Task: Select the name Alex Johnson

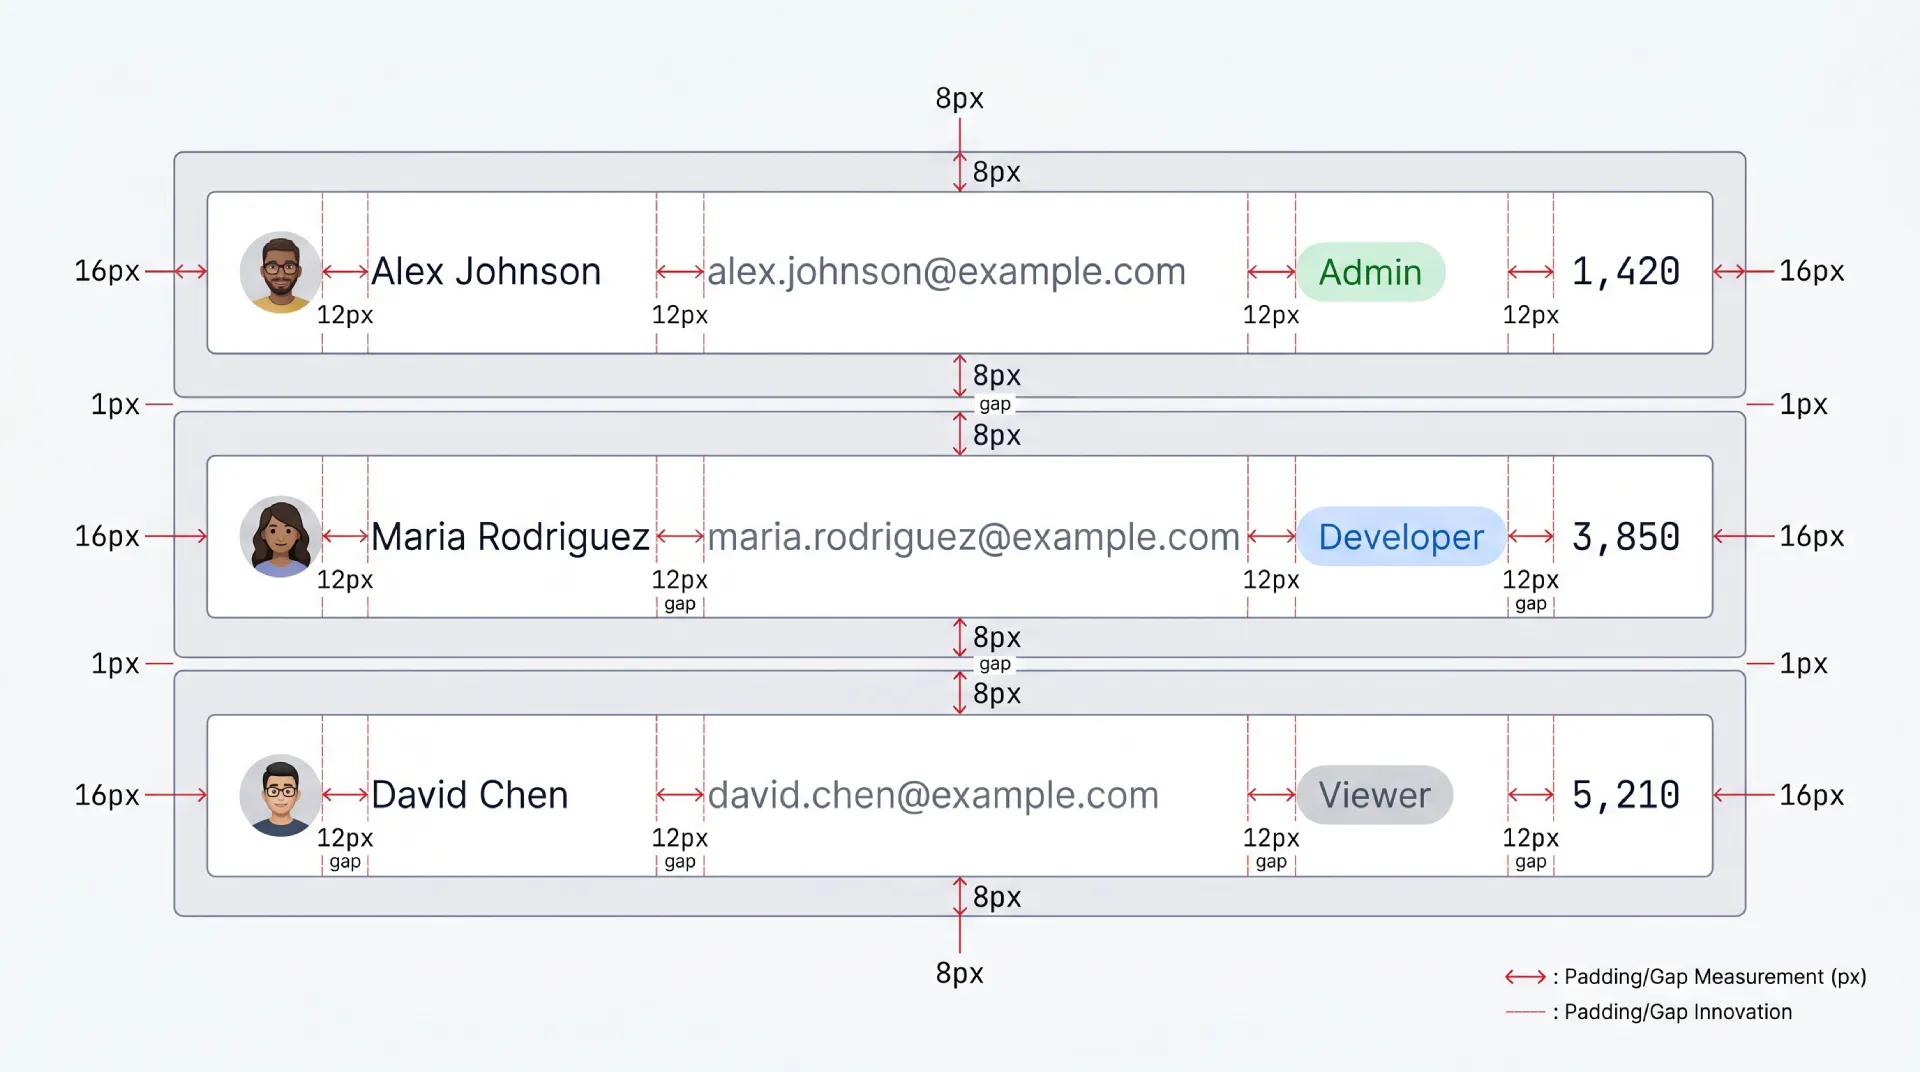Action: tap(486, 272)
